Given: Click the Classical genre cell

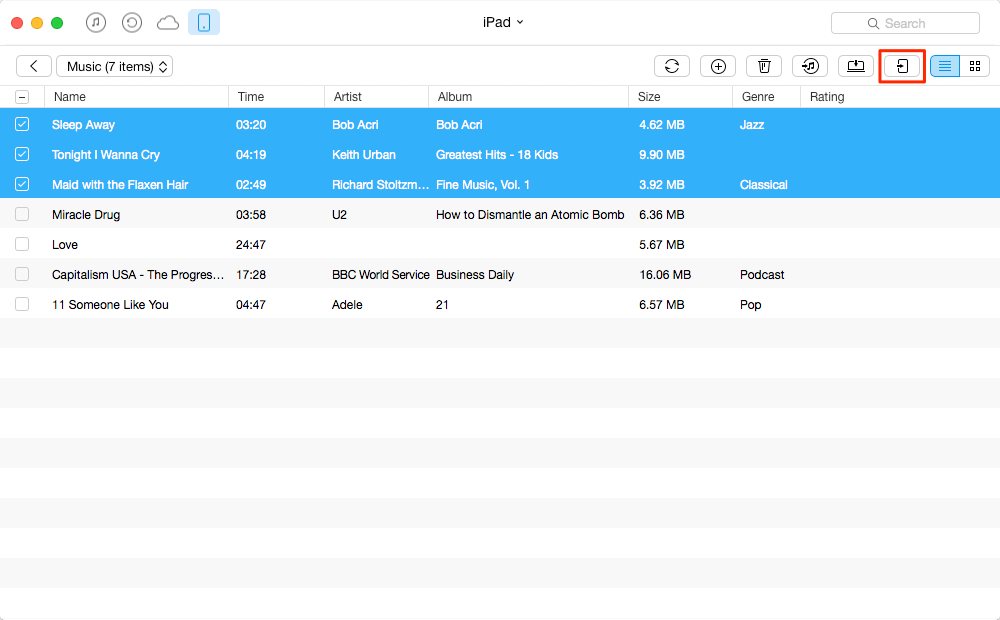Looking at the screenshot, I should point(763,185).
